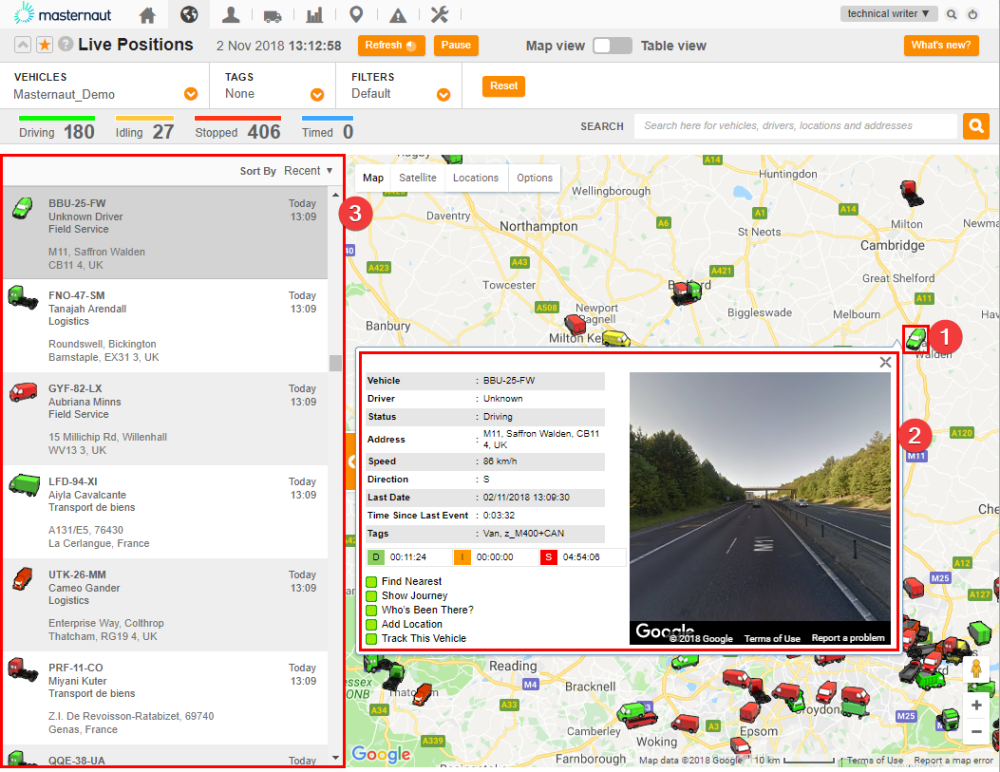Filter by Idling status count

[x=145, y=130]
